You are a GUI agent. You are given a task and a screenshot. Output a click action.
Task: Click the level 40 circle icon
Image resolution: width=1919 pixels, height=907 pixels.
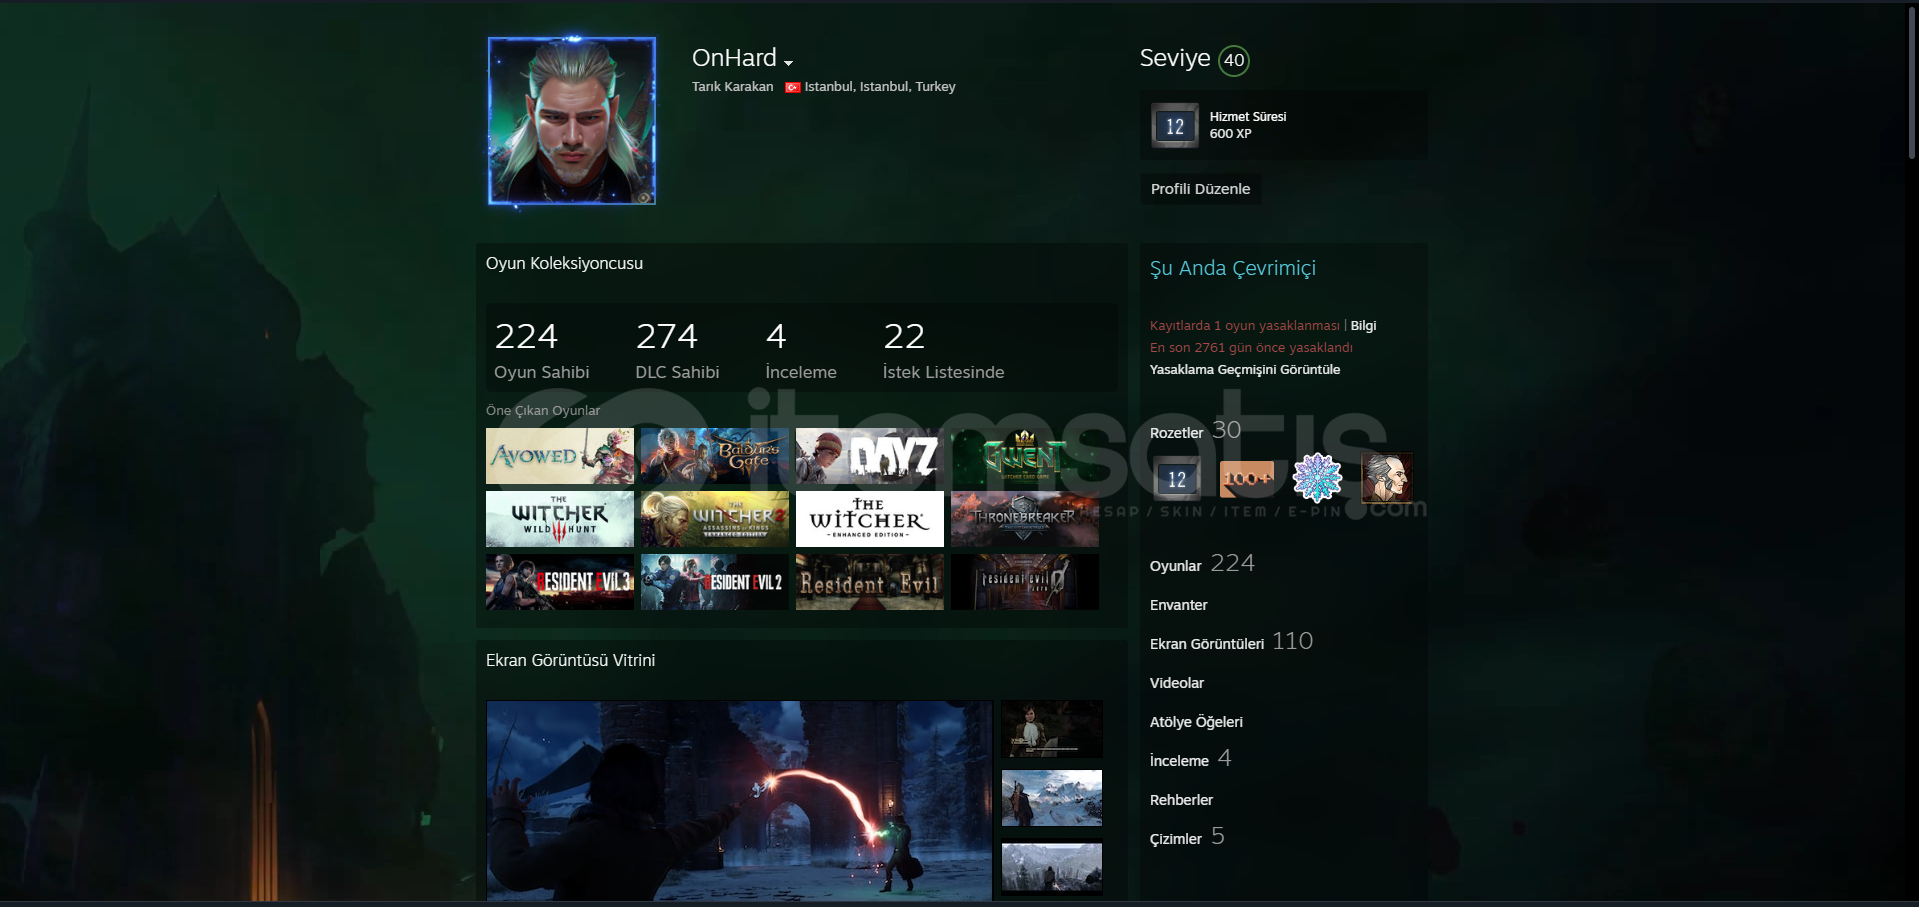coord(1234,60)
